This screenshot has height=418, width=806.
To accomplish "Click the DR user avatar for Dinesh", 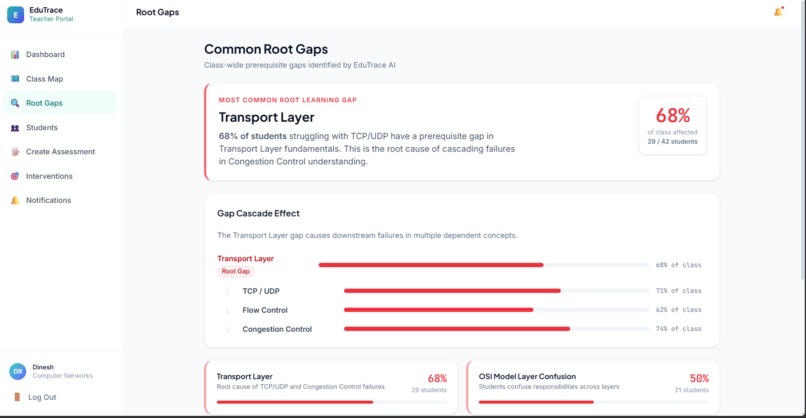I will click(17, 371).
